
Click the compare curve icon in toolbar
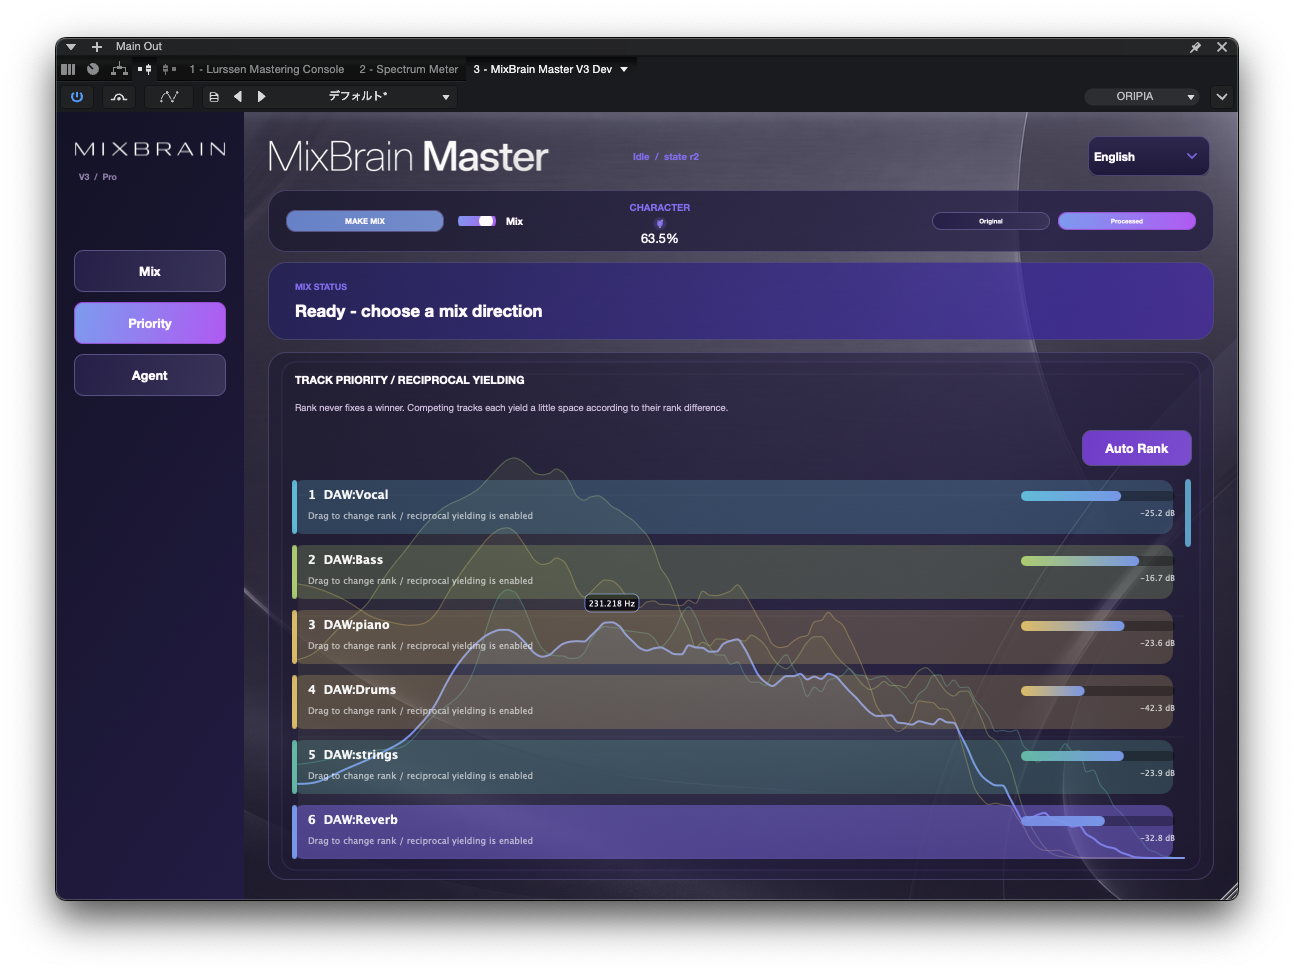click(119, 97)
